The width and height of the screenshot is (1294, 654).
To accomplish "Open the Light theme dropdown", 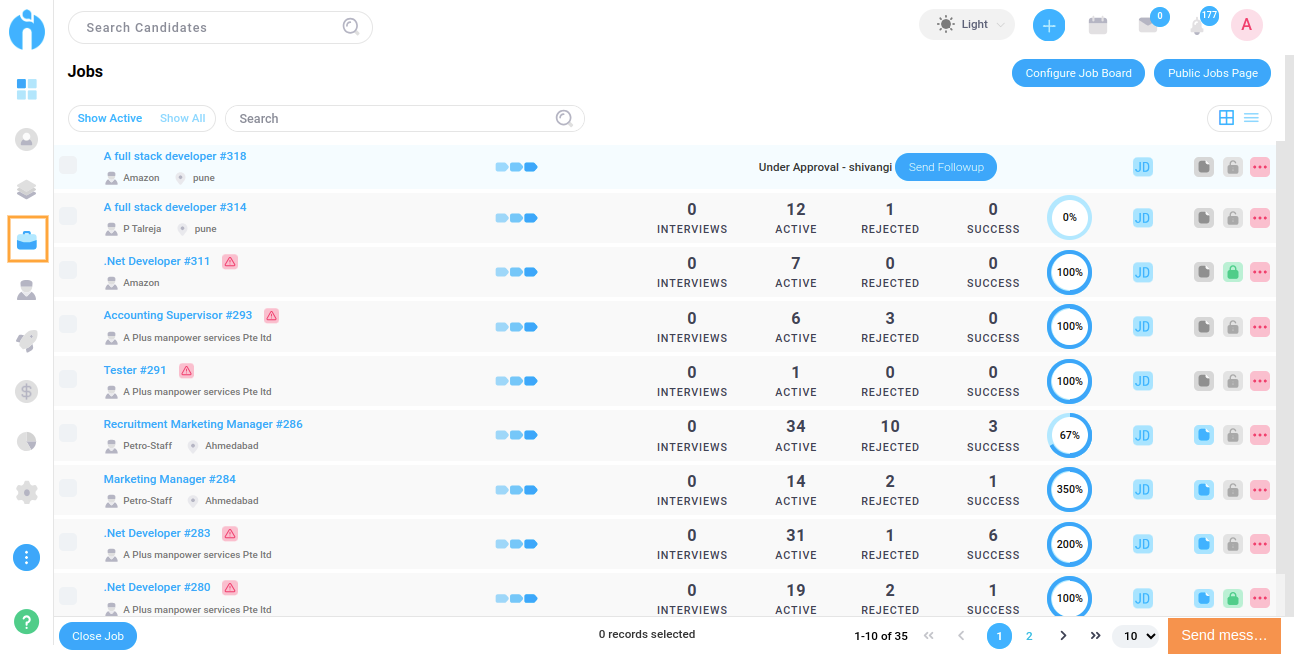I will coord(966,25).
